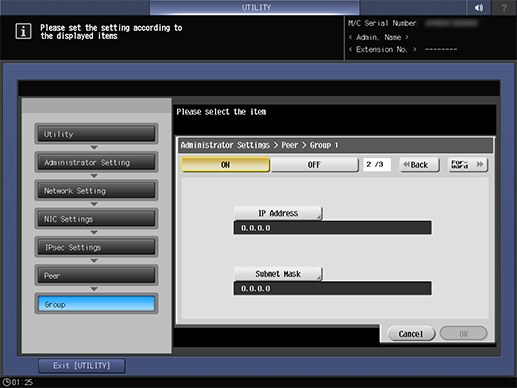Turn the group setting OFF

coord(314,165)
